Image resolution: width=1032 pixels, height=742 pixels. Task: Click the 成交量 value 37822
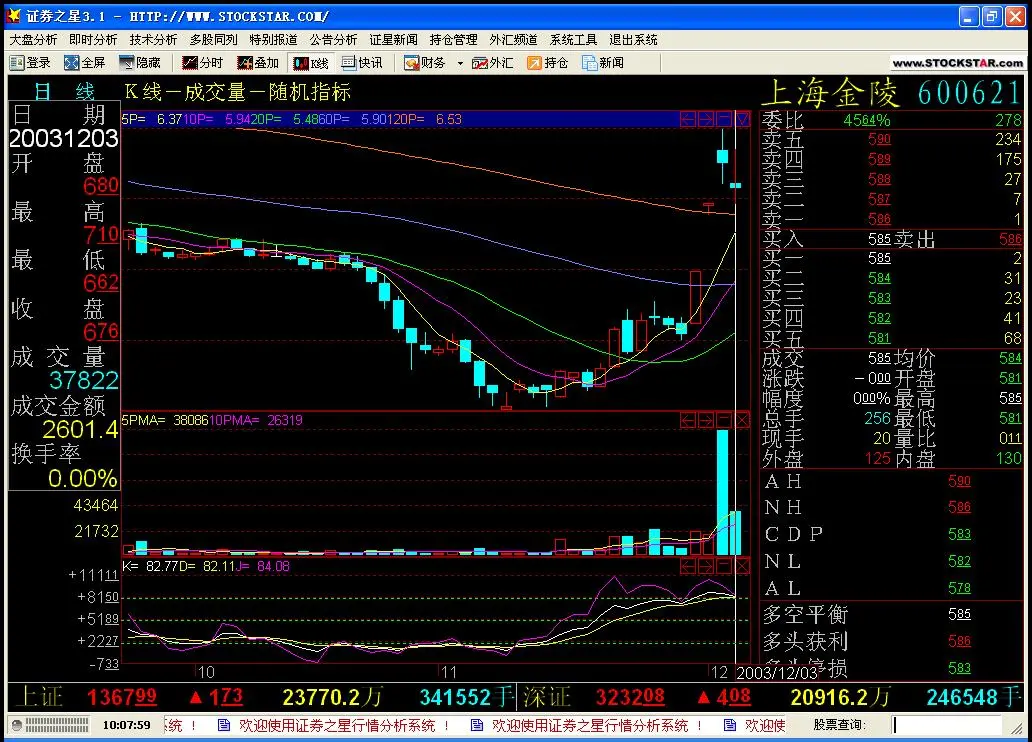[84, 380]
